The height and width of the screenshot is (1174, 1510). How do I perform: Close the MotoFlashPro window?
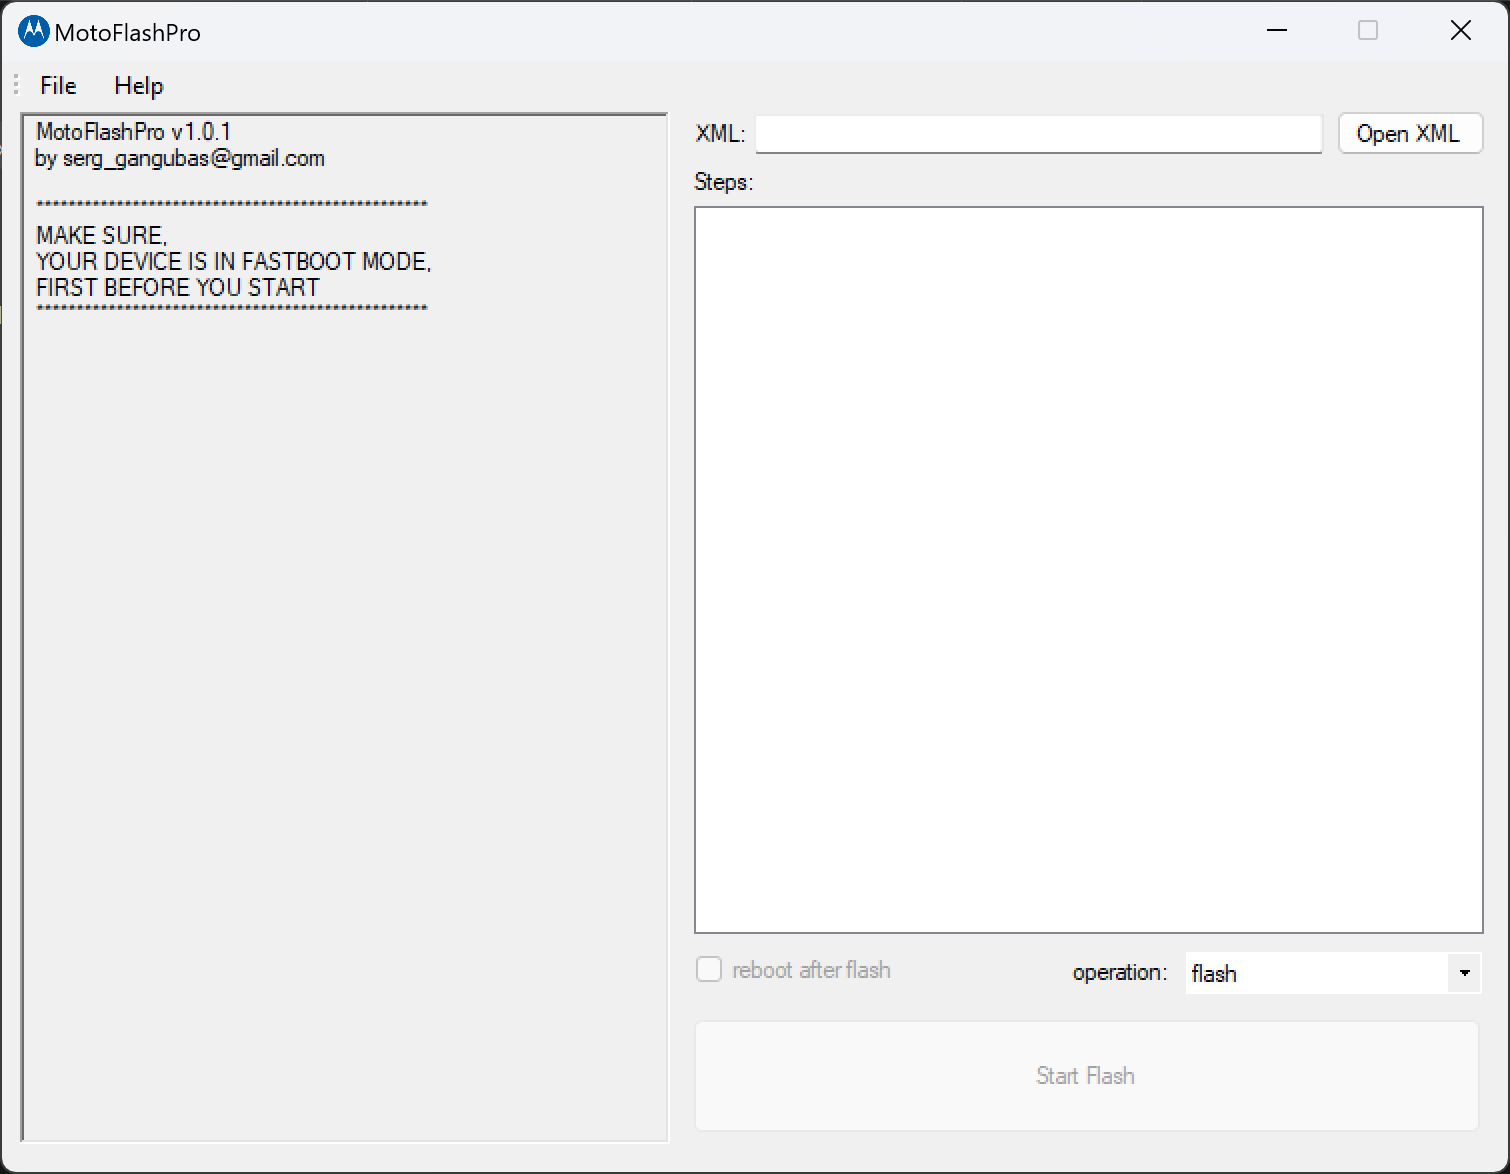(1460, 31)
